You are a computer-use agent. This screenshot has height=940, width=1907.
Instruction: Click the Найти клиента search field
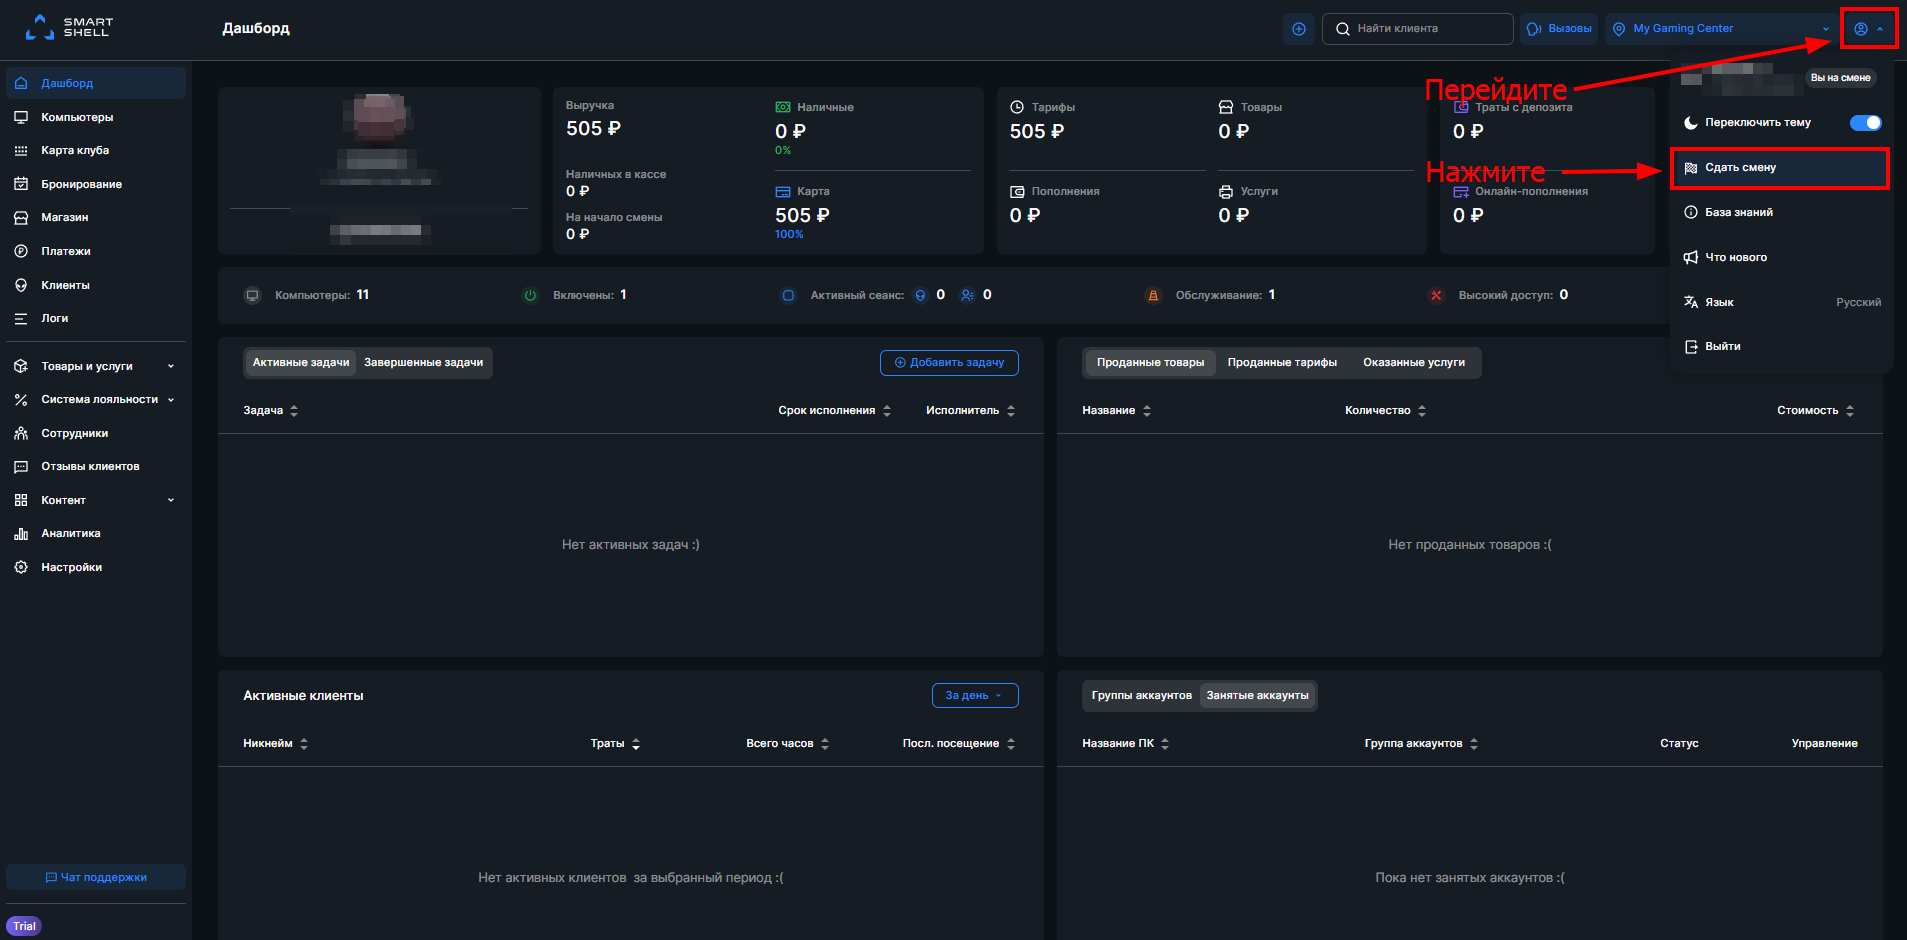(x=1417, y=29)
